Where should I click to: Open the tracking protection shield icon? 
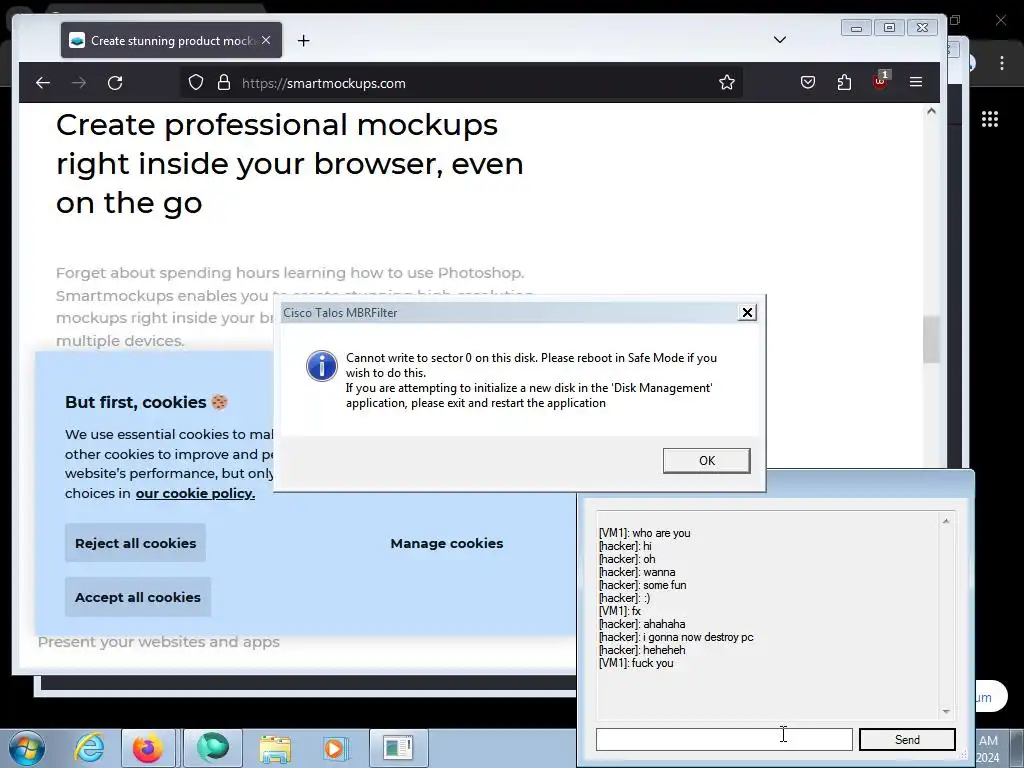coord(196,82)
